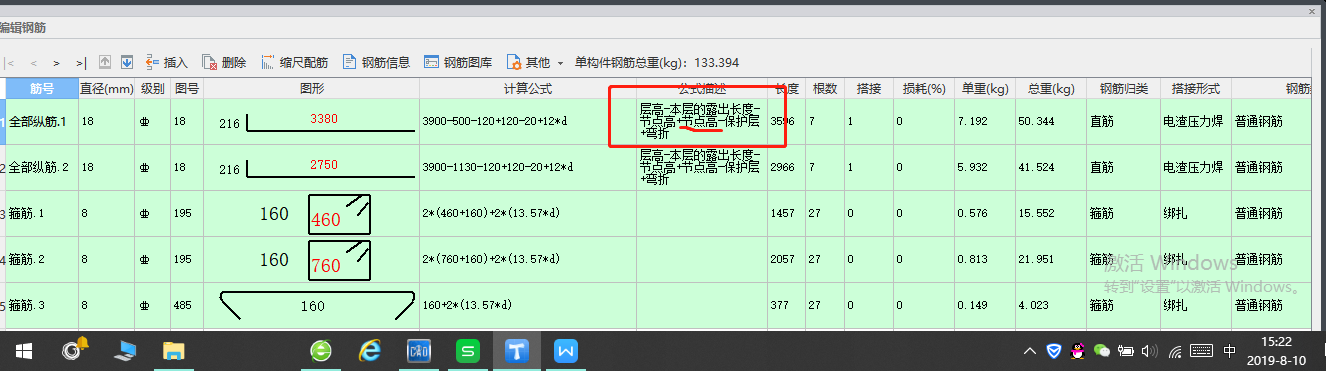The height and width of the screenshot is (371, 1326).
Task: Select 直筋 cell in 全部纵筋.2 row
Action: click(1123, 168)
